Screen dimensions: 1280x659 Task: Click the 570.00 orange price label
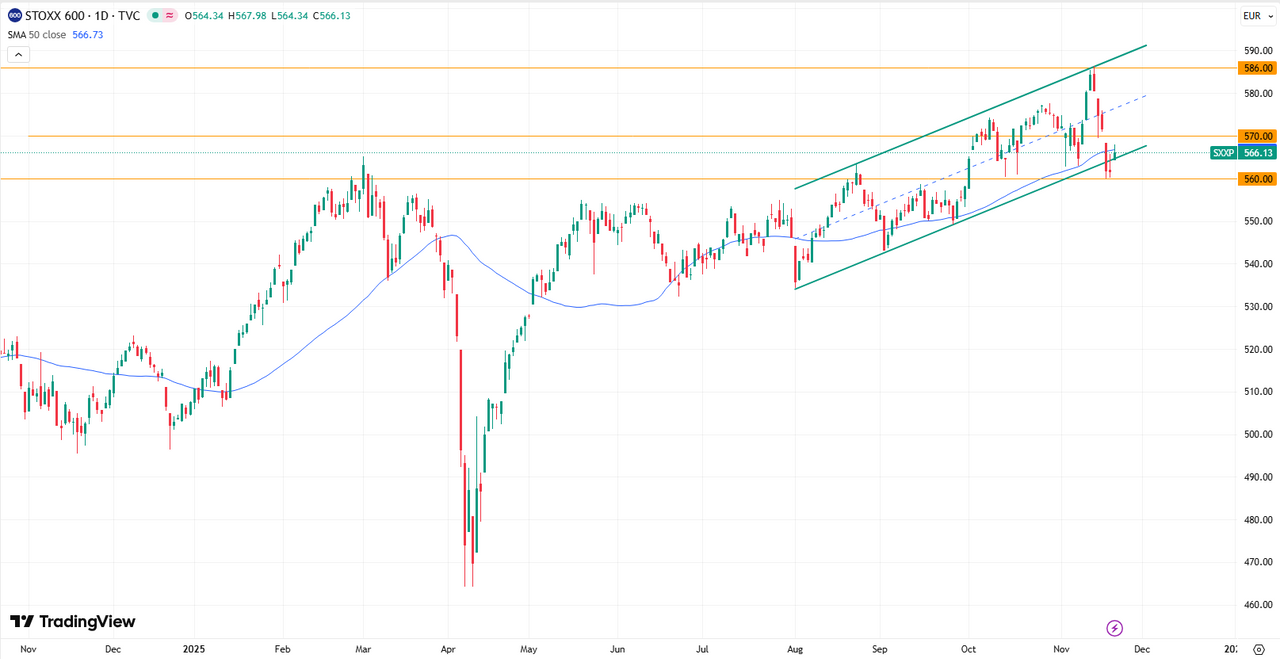1257,136
